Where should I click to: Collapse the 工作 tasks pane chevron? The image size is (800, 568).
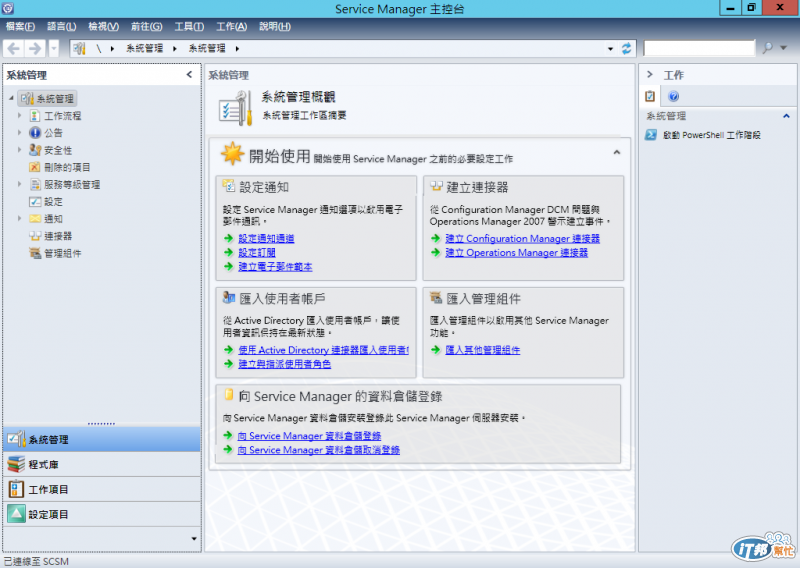click(649, 75)
